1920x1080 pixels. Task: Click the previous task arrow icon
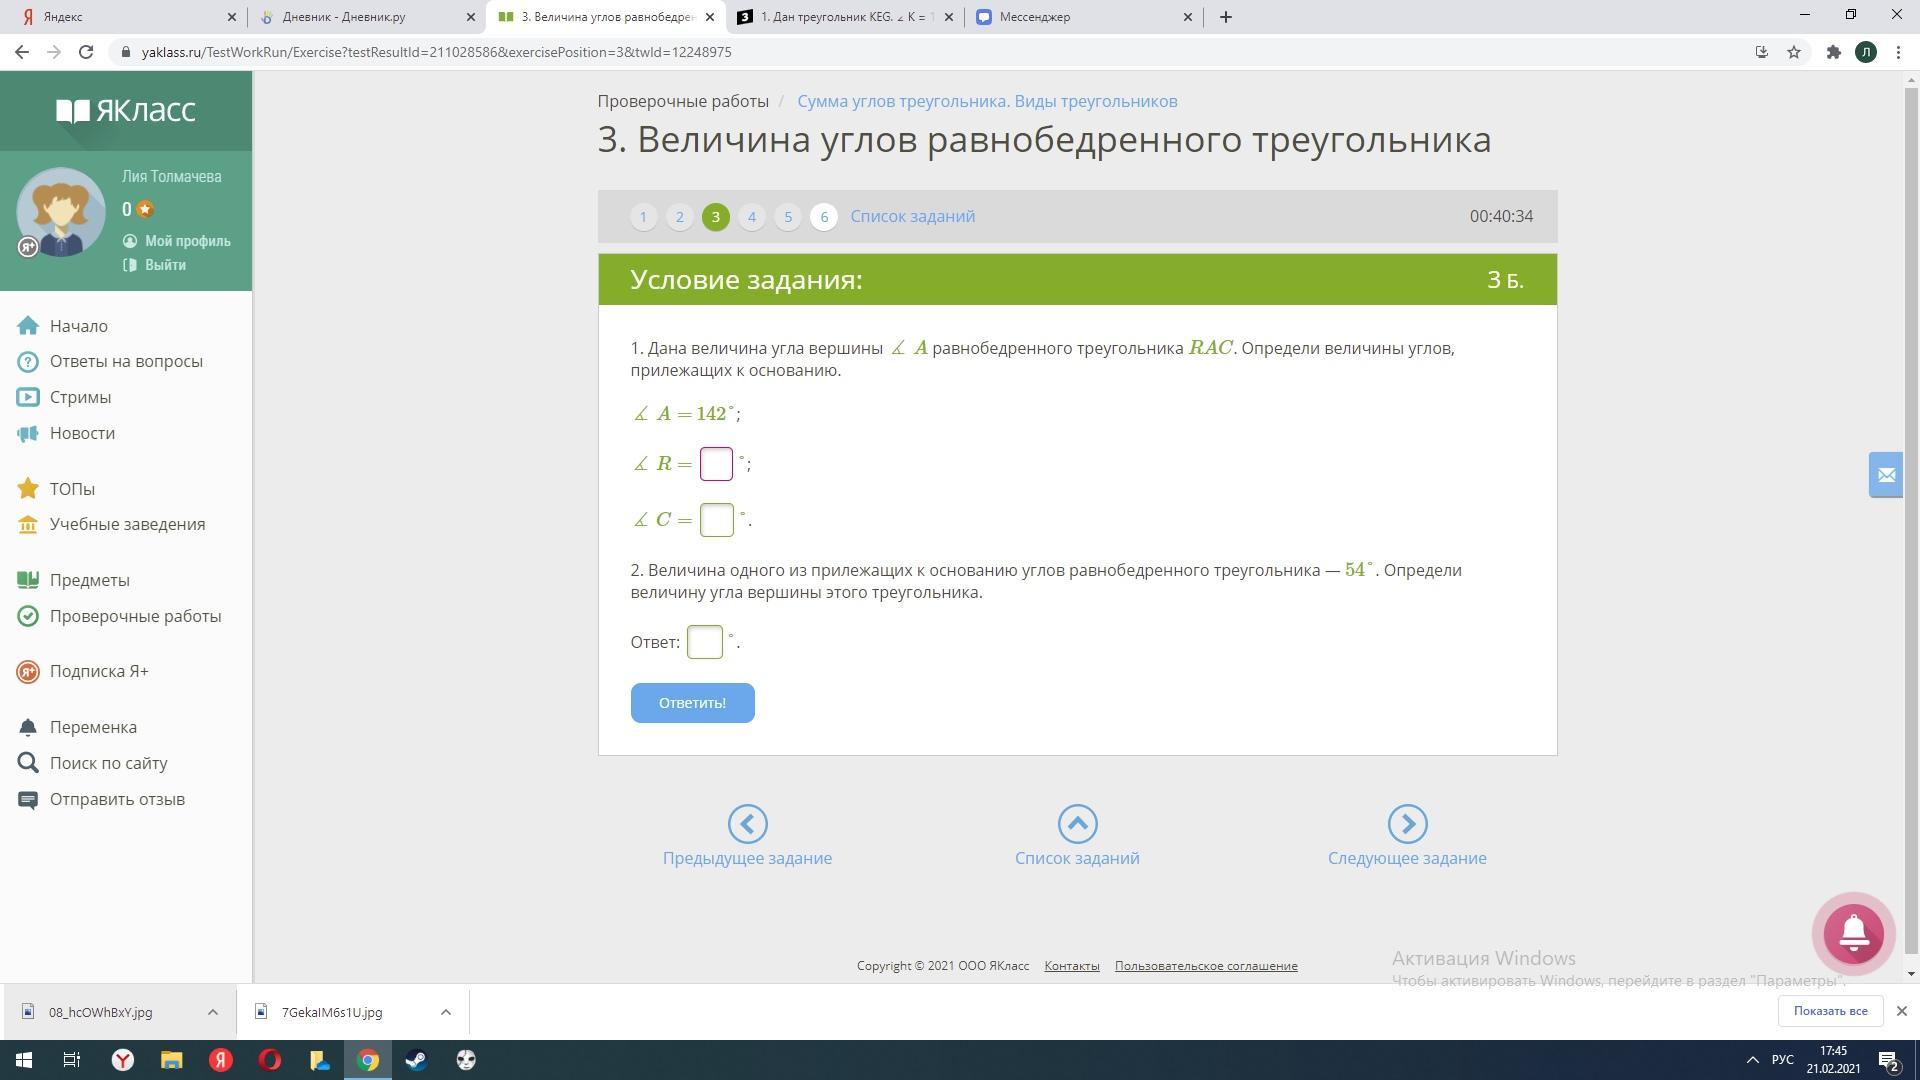747,824
